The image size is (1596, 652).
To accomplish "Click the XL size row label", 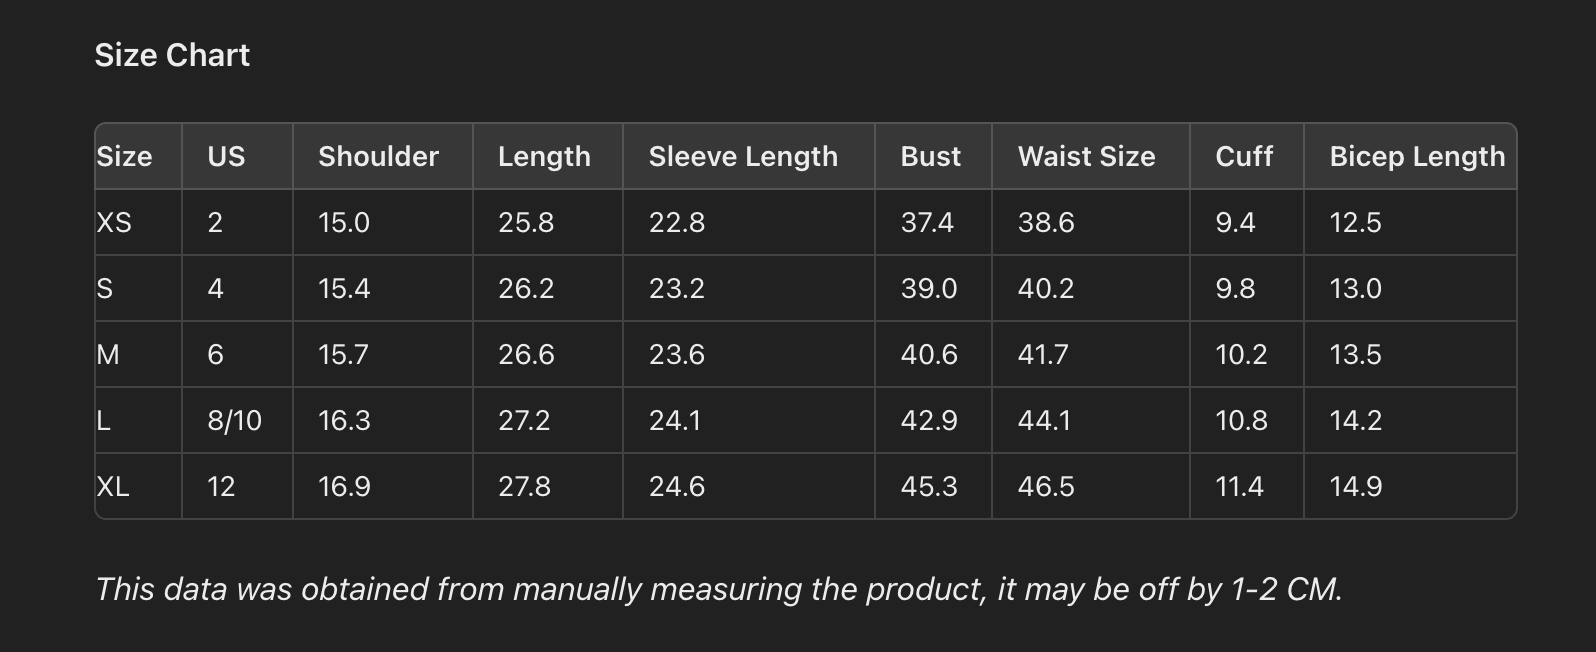I will point(113,486).
